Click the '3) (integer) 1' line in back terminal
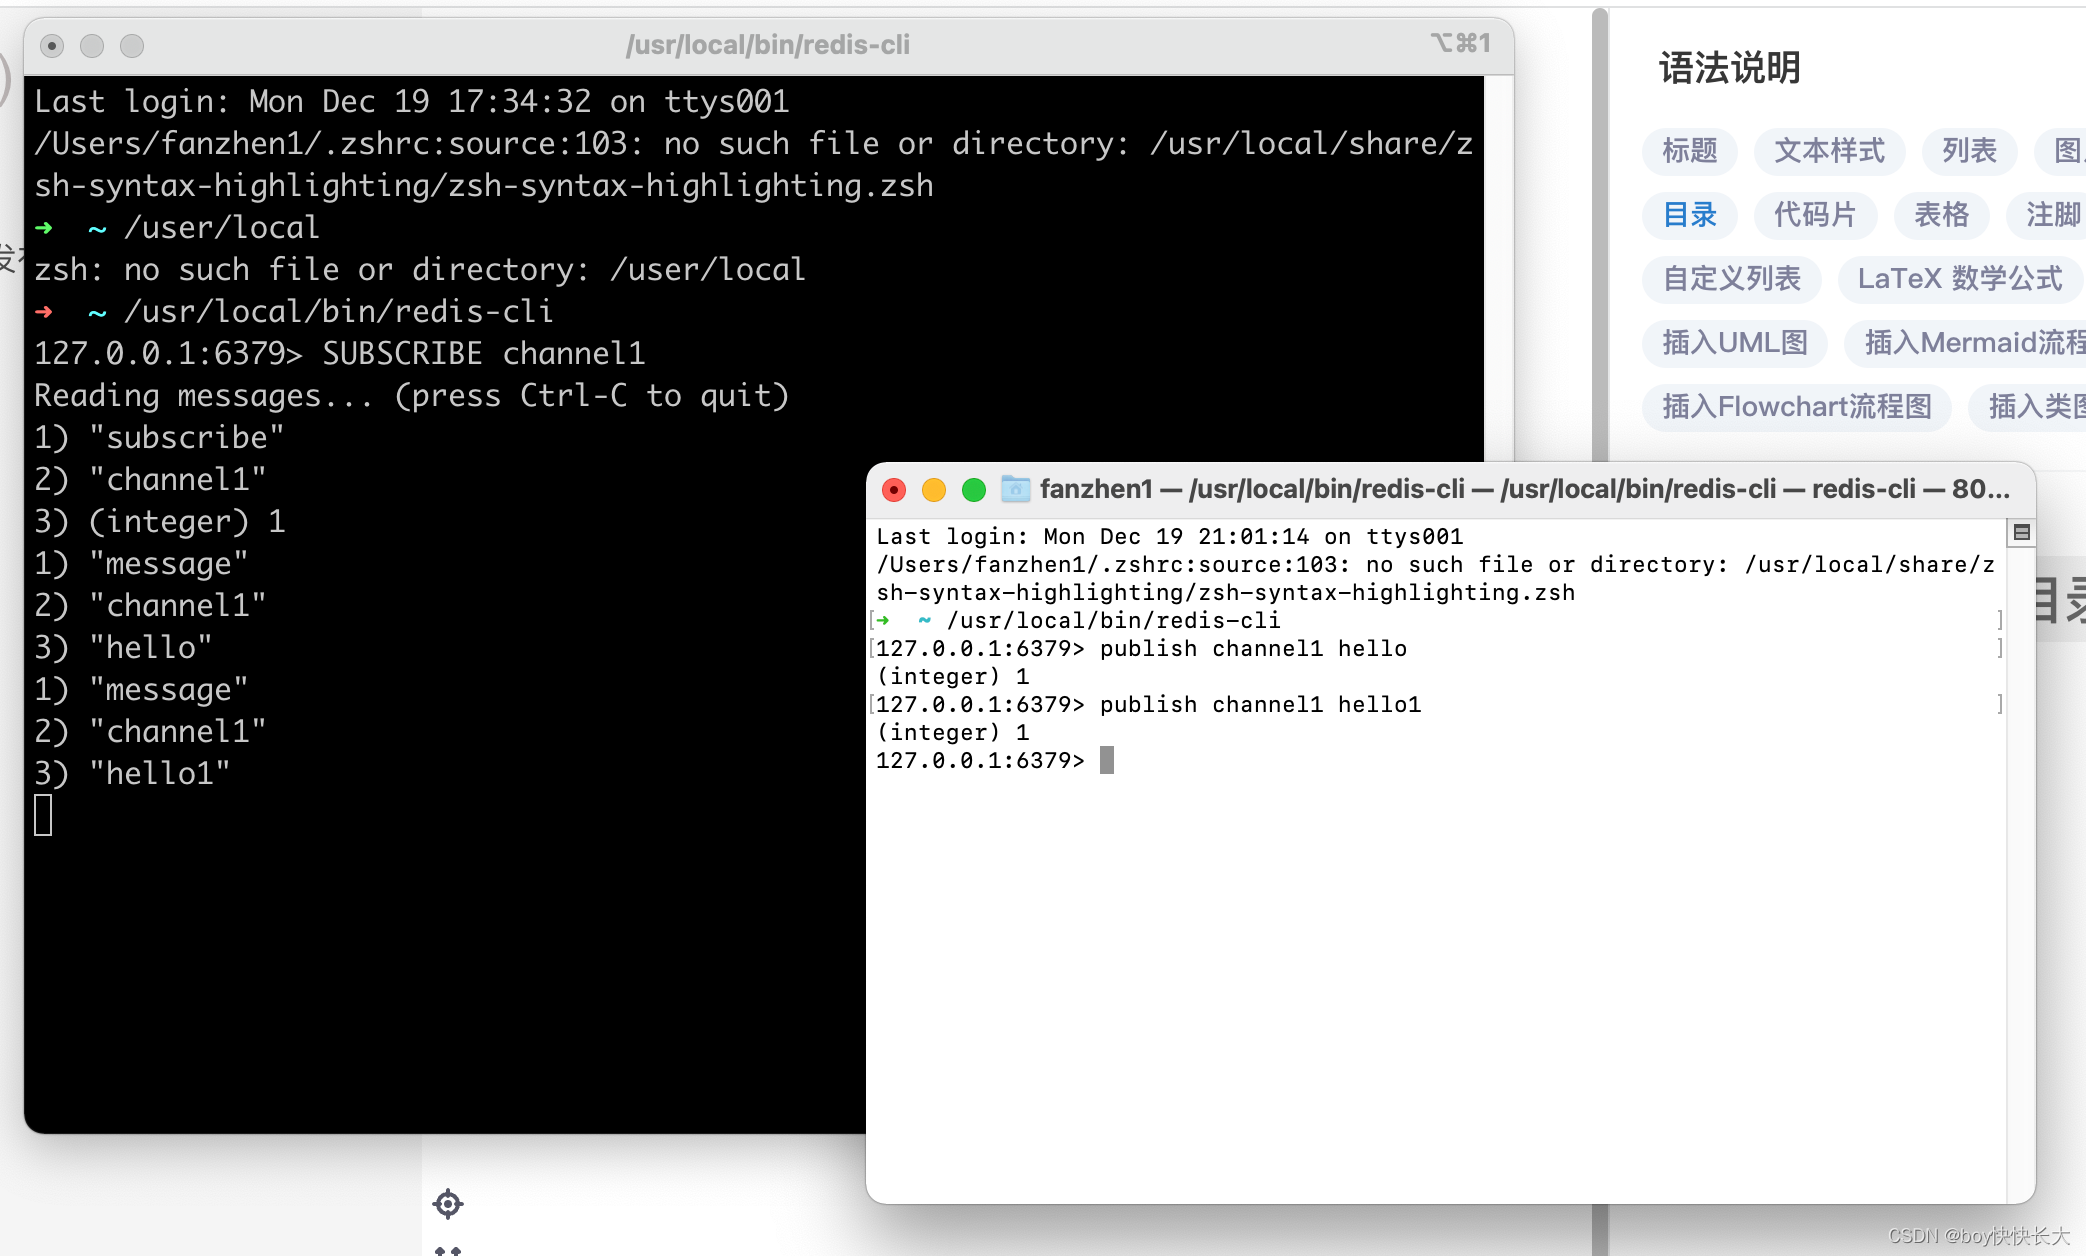 160,522
